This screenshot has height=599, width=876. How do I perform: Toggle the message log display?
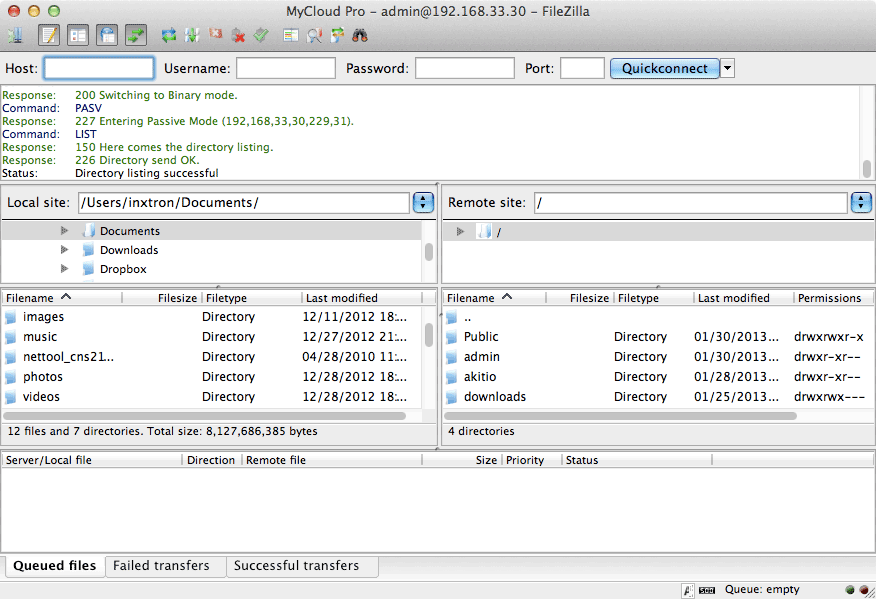[x=49, y=36]
